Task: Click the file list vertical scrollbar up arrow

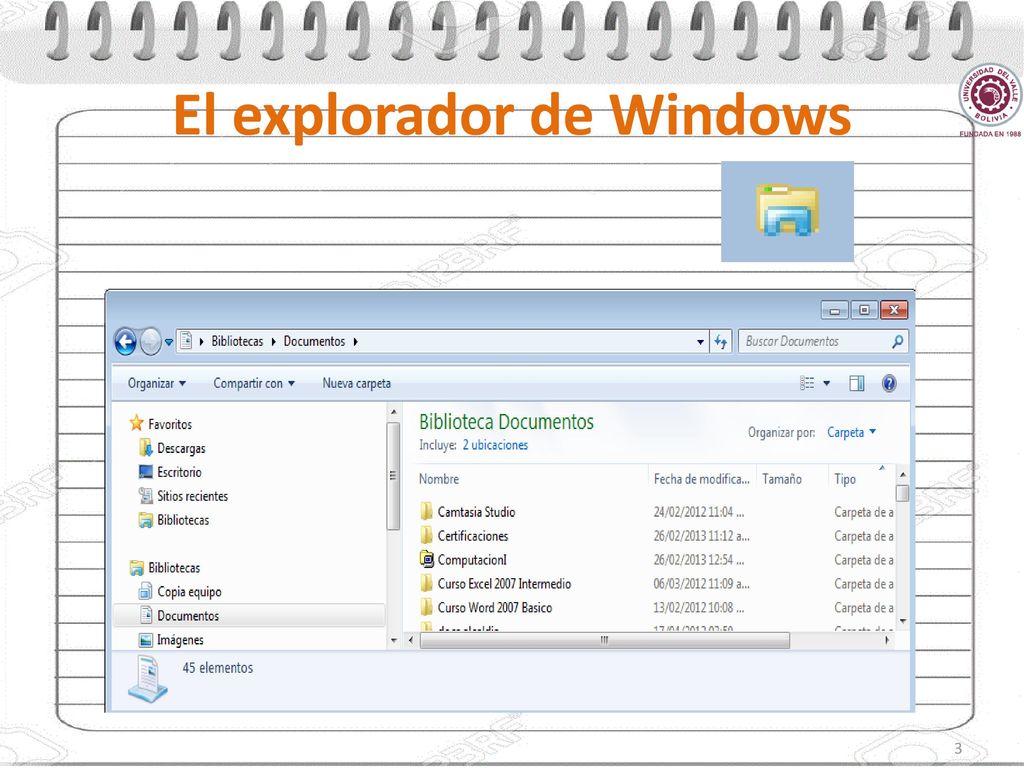Action: pyautogui.click(x=903, y=475)
